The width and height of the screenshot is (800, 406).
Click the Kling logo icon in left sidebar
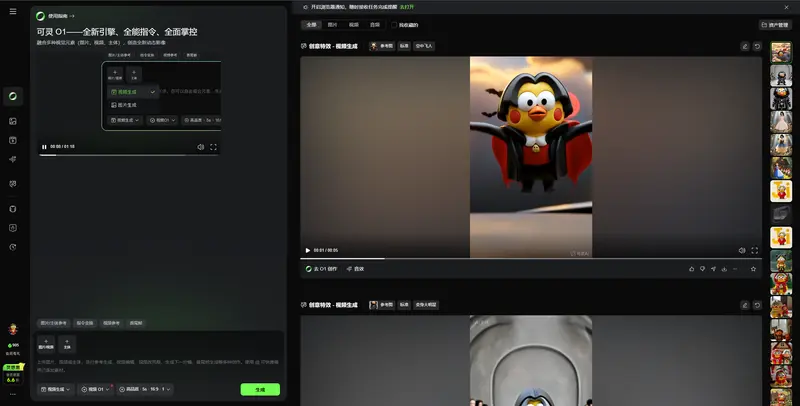(13, 96)
